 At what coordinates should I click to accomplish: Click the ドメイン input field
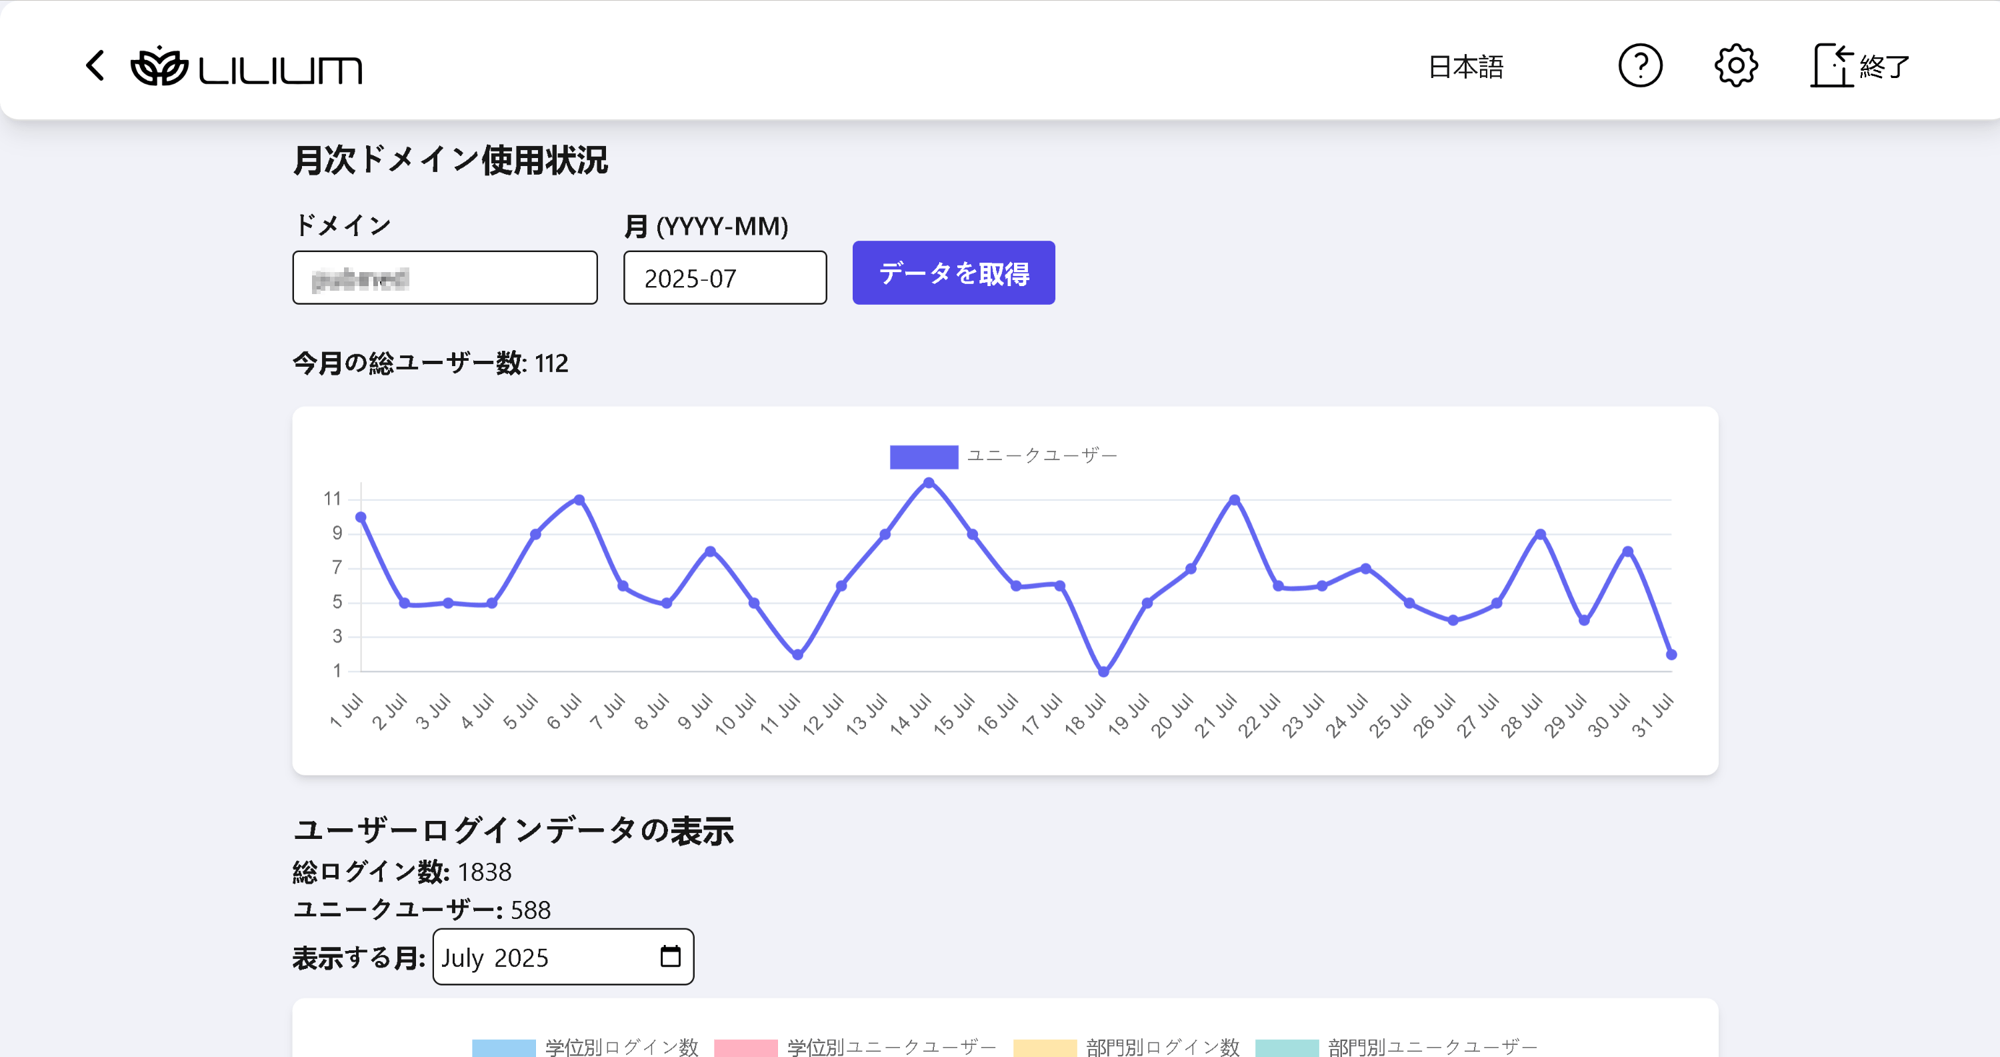[x=445, y=278]
